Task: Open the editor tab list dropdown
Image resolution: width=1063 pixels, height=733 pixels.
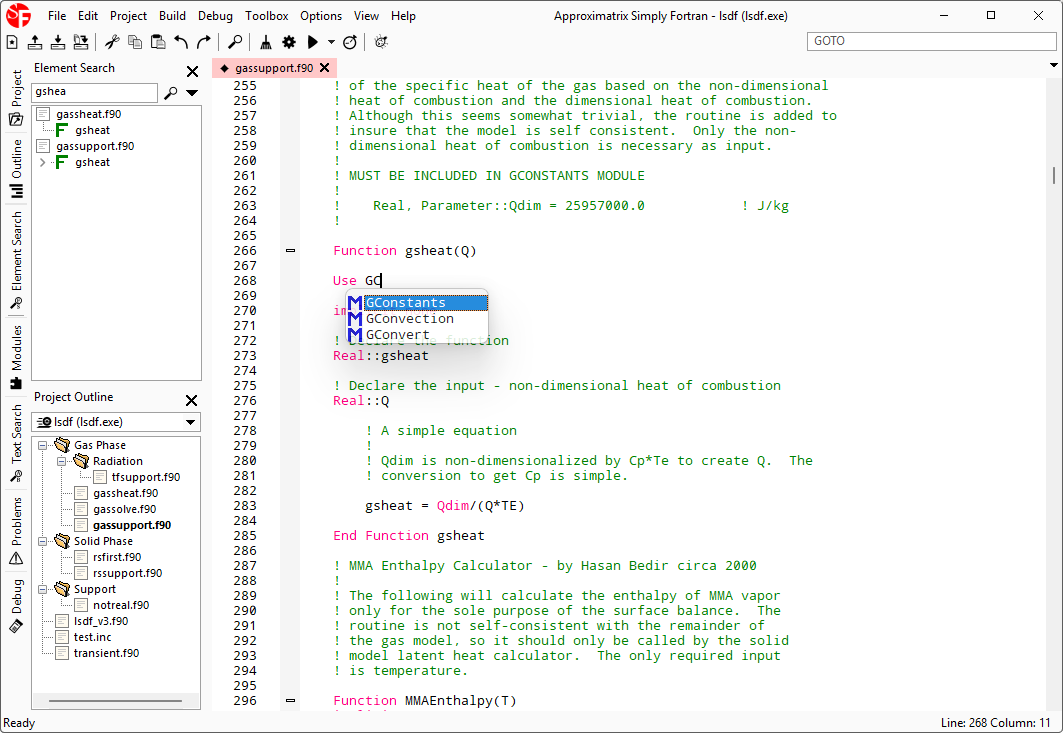Action: [1054, 66]
